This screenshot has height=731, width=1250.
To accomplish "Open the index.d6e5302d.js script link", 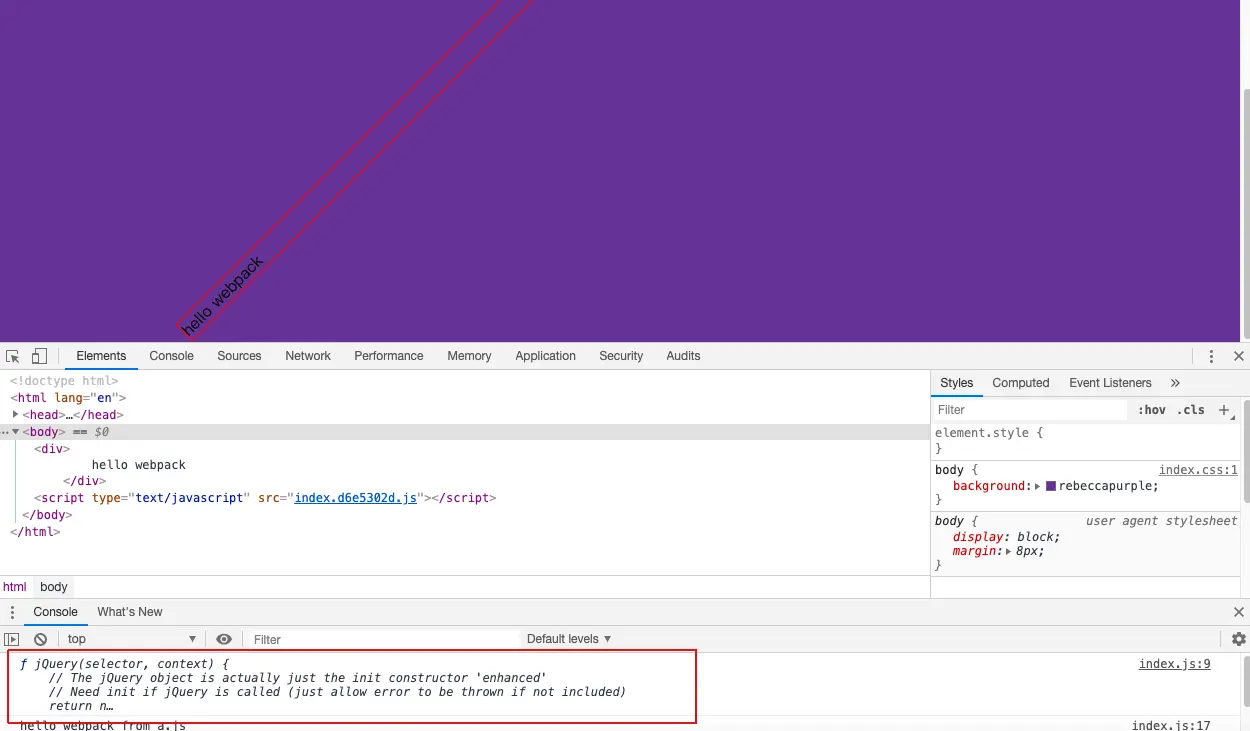I will point(356,498).
